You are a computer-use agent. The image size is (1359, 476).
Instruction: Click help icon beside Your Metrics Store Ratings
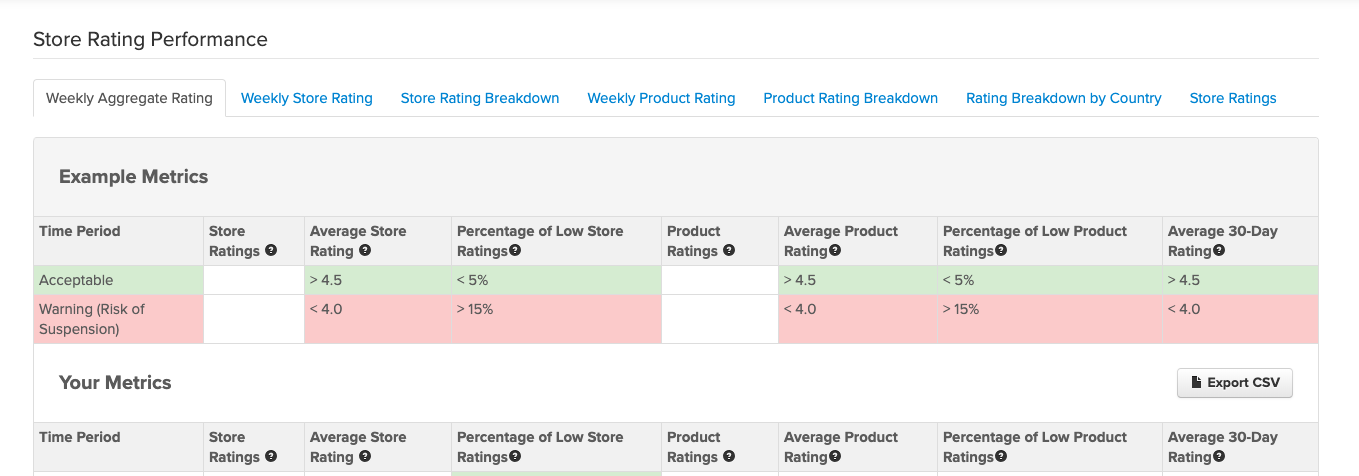(271, 458)
